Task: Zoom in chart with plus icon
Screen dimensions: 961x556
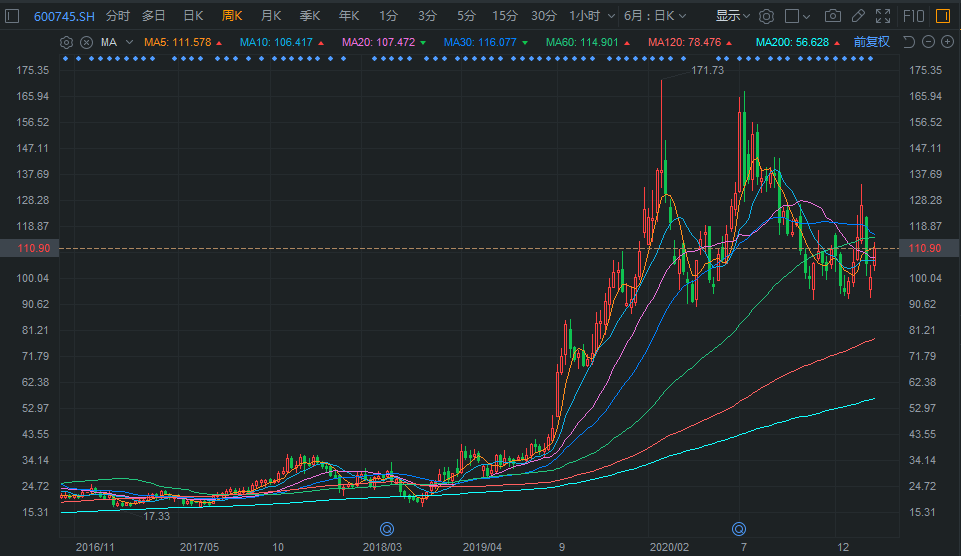Action: tap(948, 42)
